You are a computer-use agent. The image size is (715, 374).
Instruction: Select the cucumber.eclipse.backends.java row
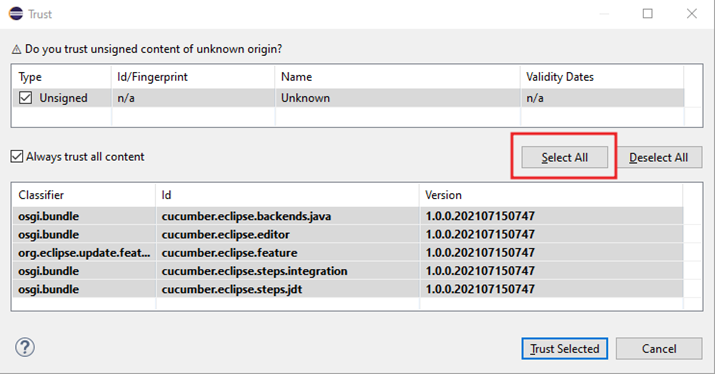[348, 216]
